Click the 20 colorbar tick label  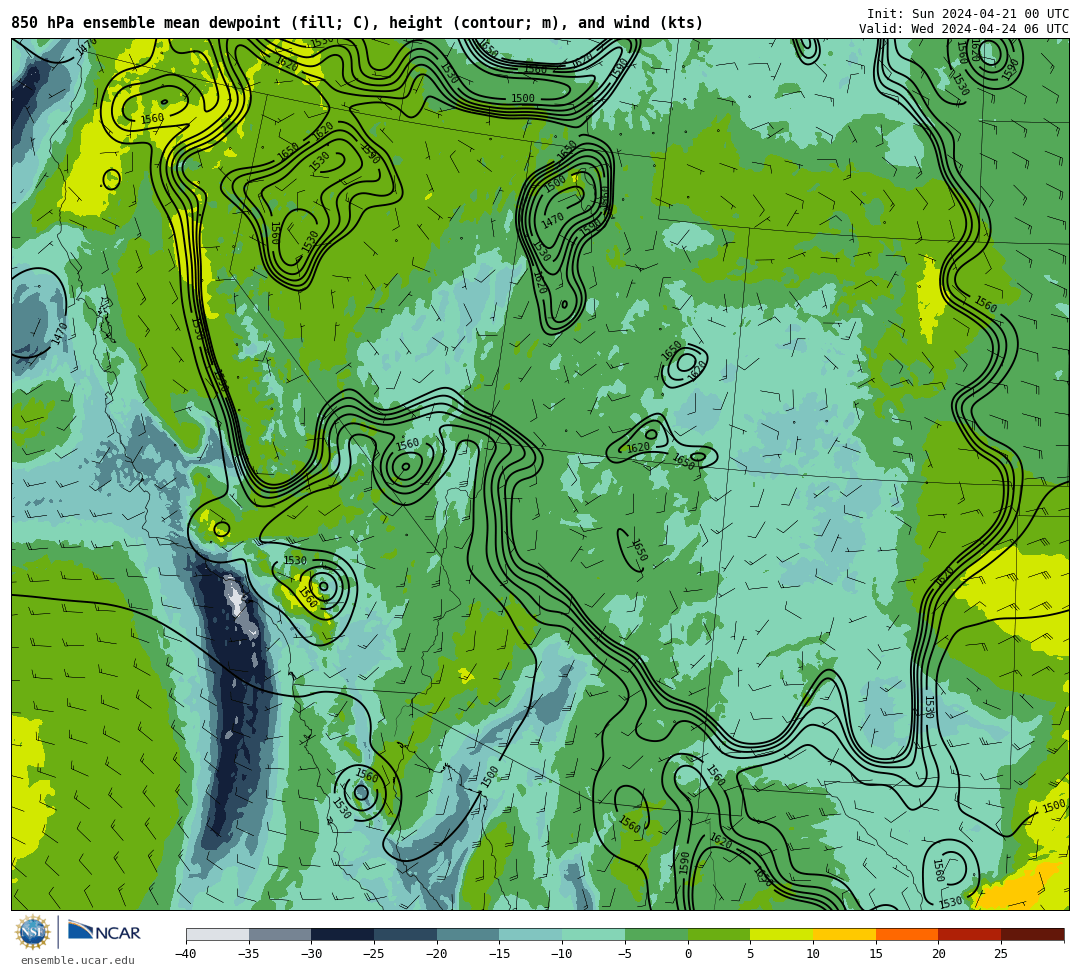tap(938, 954)
